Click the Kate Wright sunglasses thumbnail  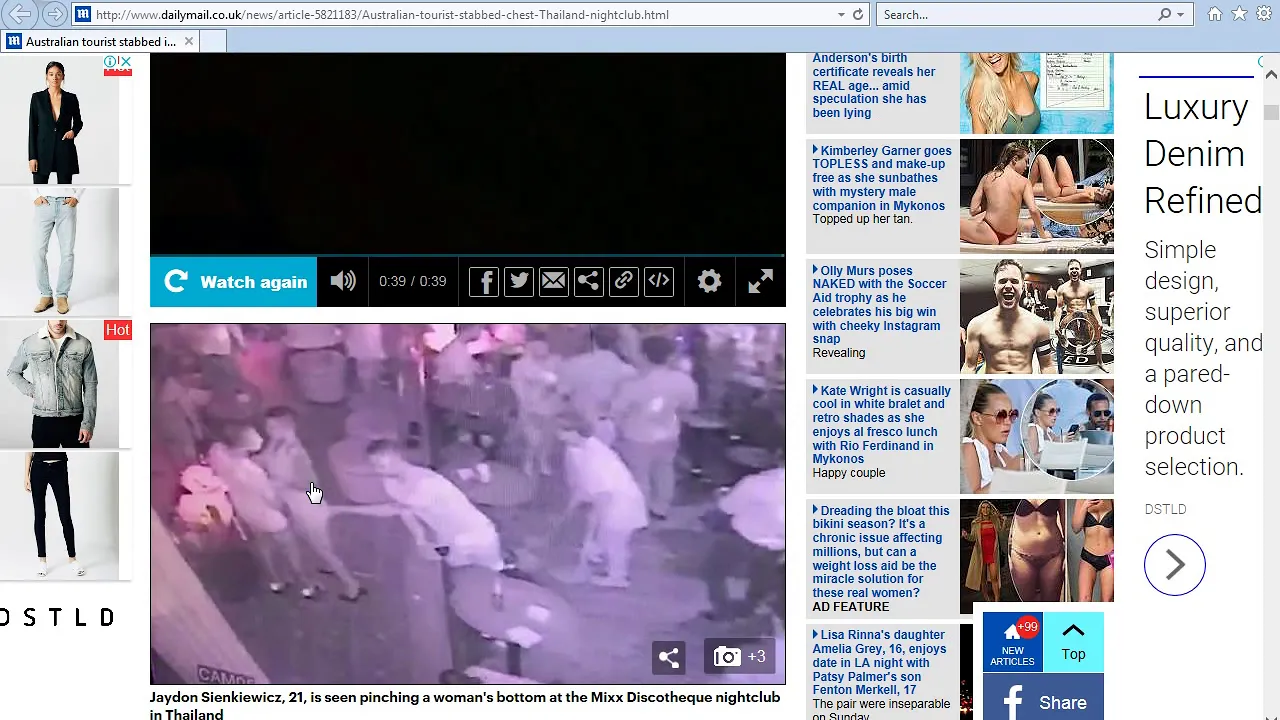pyautogui.click(x=1036, y=436)
